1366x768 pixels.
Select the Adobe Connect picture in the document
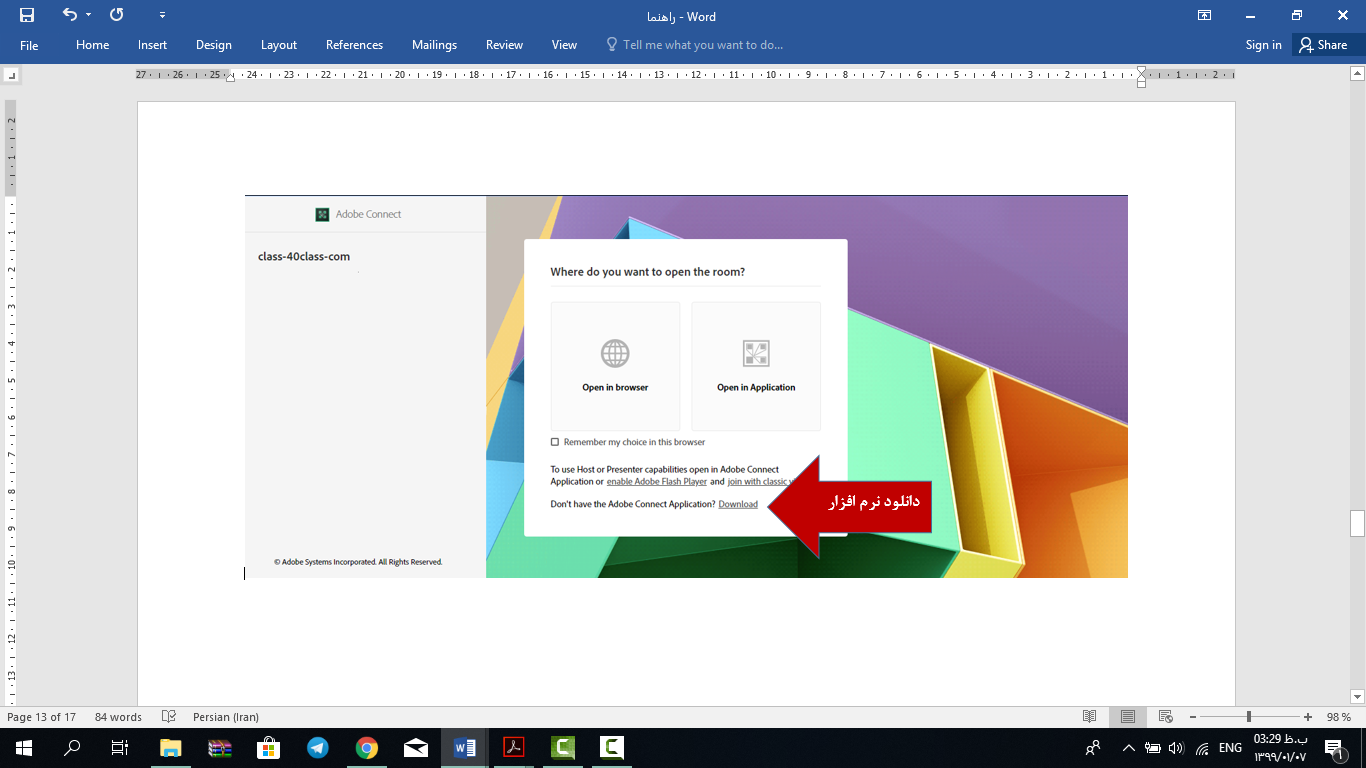[x=686, y=386]
